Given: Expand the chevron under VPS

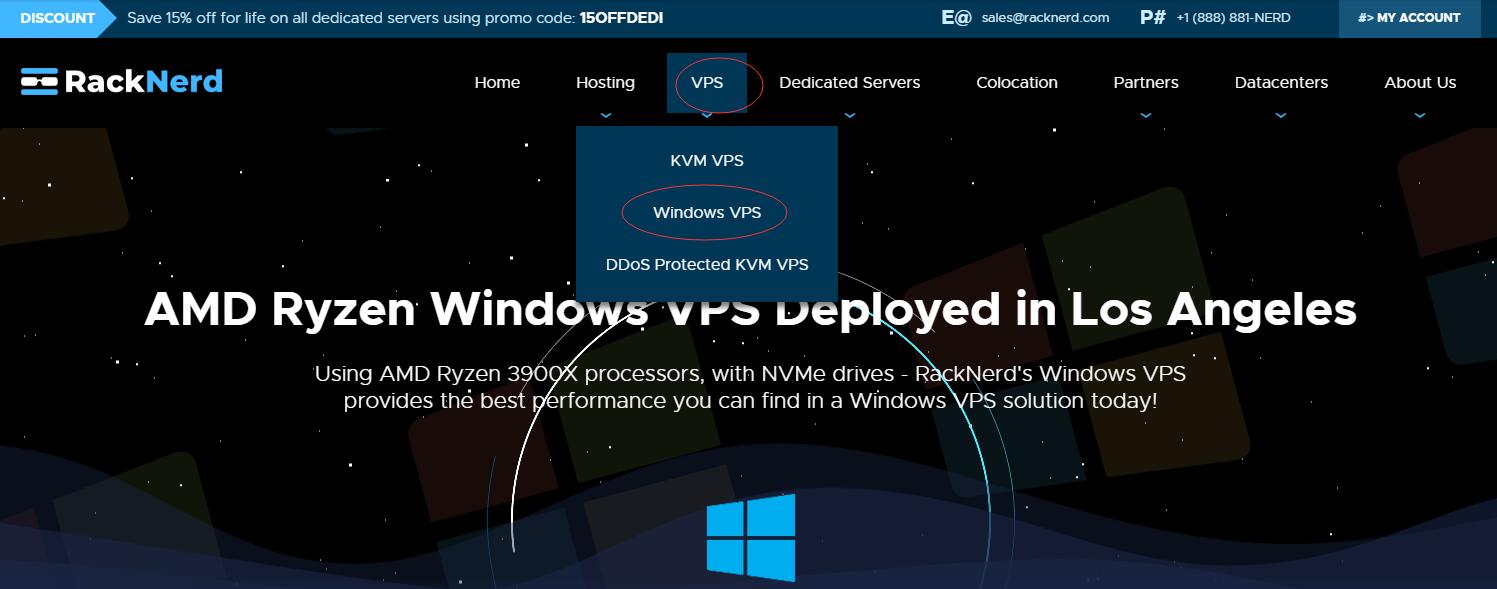Looking at the screenshot, I should click(x=707, y=115).
